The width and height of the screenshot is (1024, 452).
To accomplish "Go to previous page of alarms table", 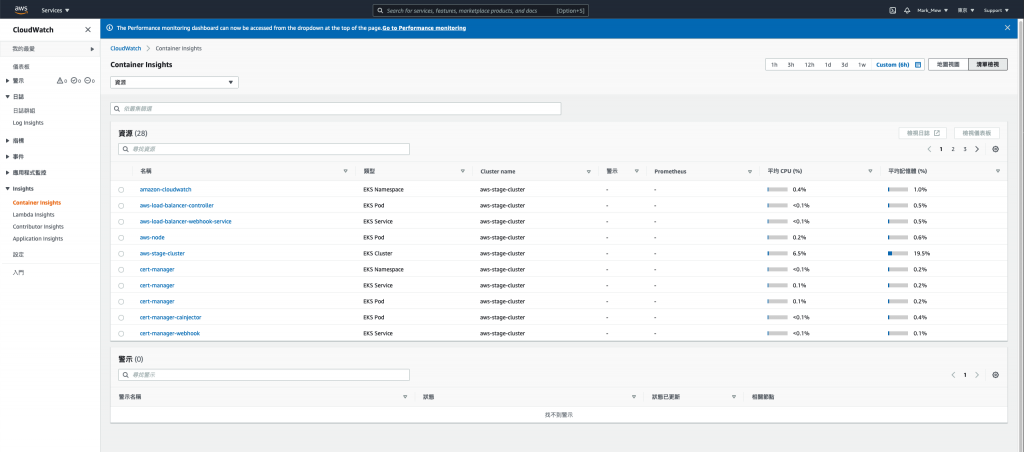I will (953, 375).
